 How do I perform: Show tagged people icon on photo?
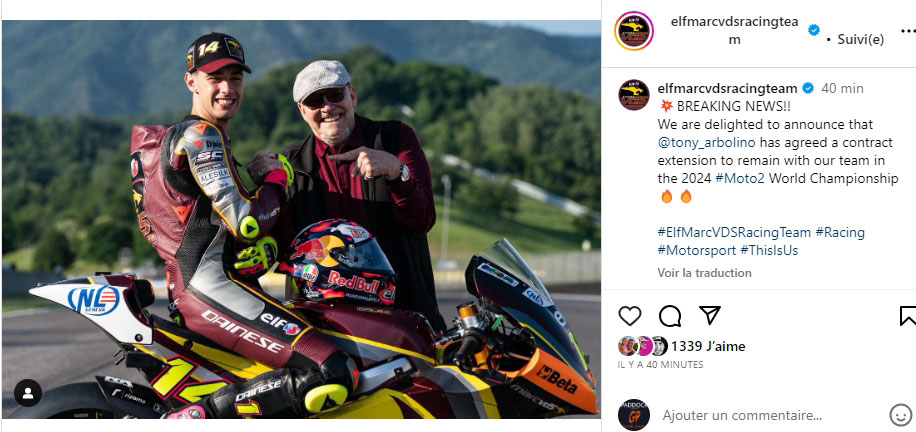[27, 393]
